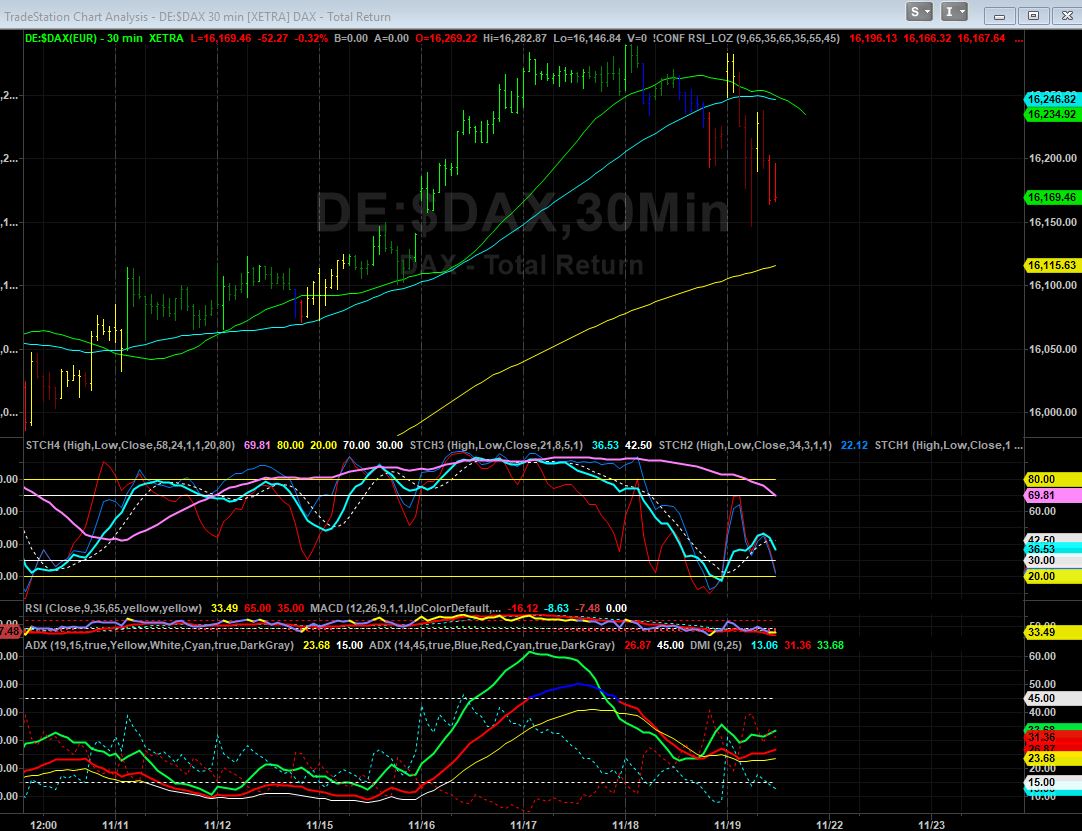Screen dimensions: 1082x831
Task: Click the cyan 13.06 DMI value
Action: 764,645
